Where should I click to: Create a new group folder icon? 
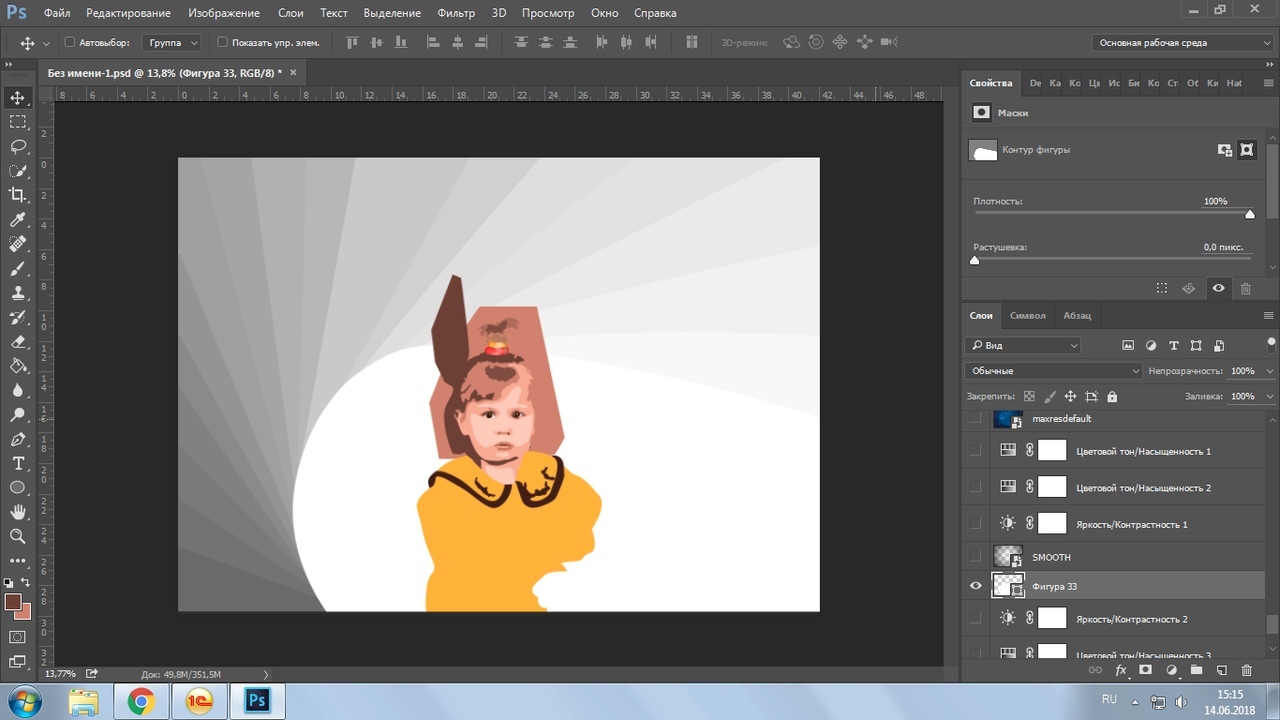1196,670
